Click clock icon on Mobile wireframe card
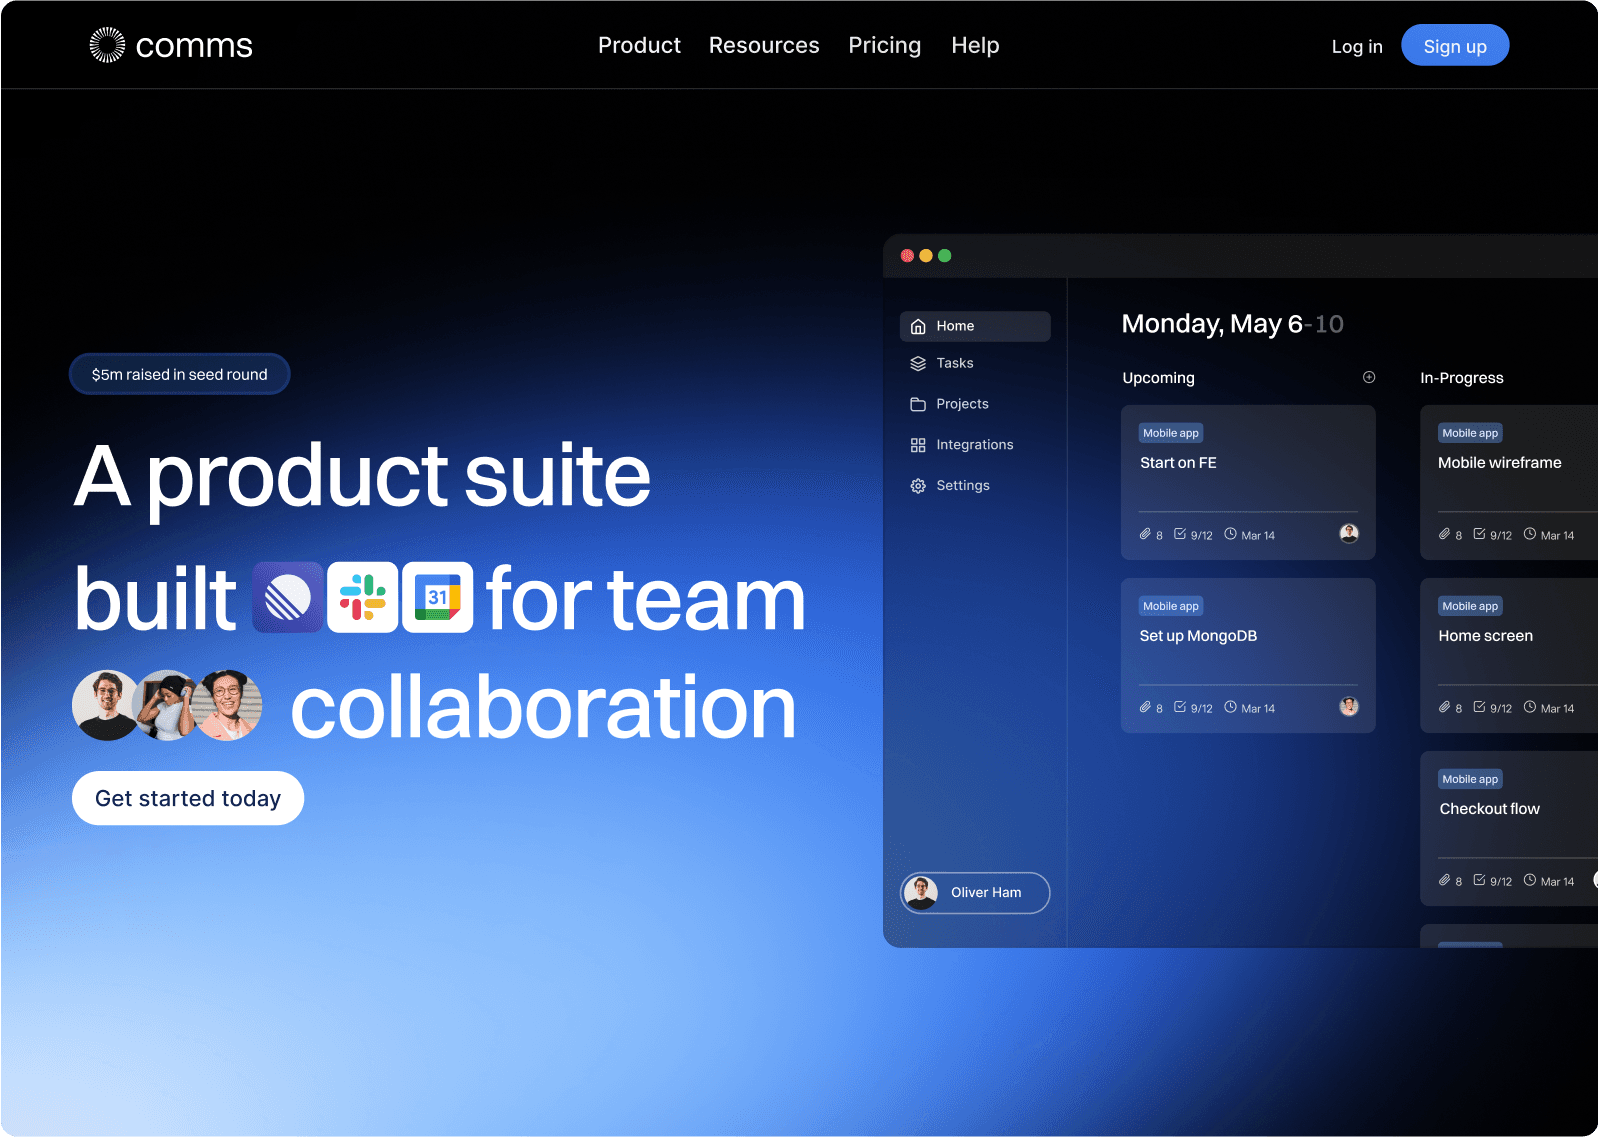Screen dimensions: 1598x1137 (1530, 534)
